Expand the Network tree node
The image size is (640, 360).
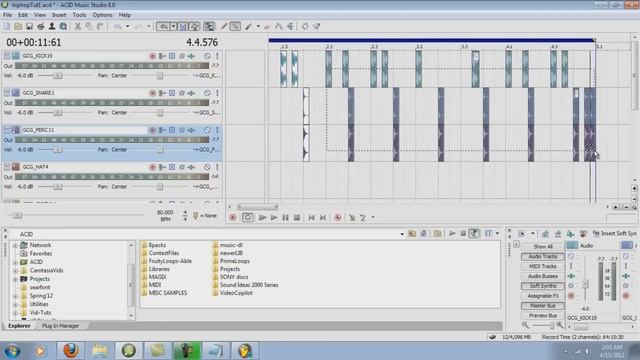pyautogui.click(x=15, y=245)
